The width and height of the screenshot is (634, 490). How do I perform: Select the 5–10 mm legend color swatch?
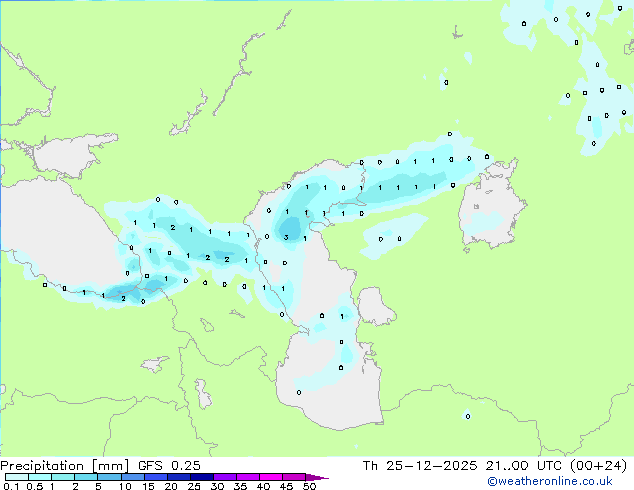(x=109, y=477)
